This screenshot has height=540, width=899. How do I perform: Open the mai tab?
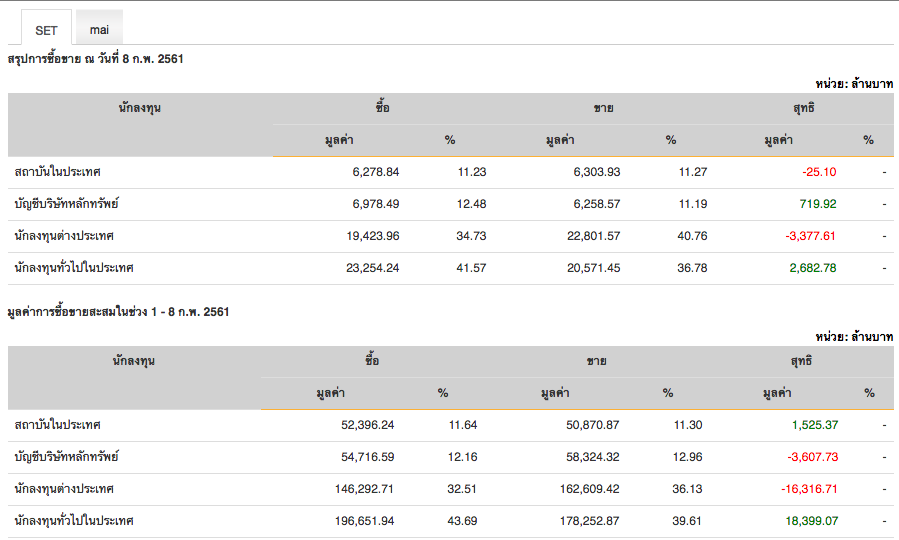[x=99, y=29]
